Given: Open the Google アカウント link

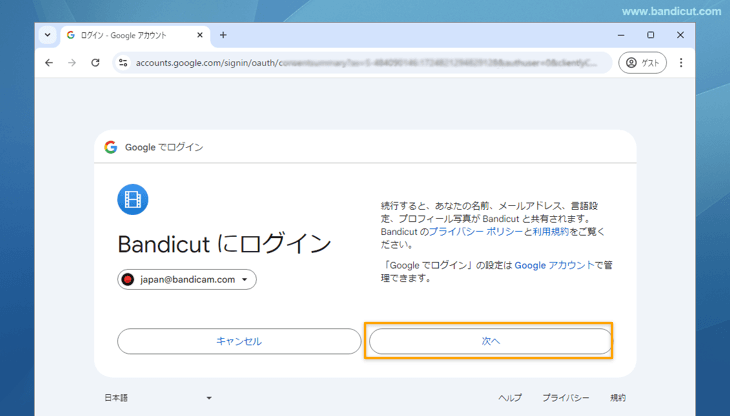Looking at the screenshot, I should click(x=554, y=265).
